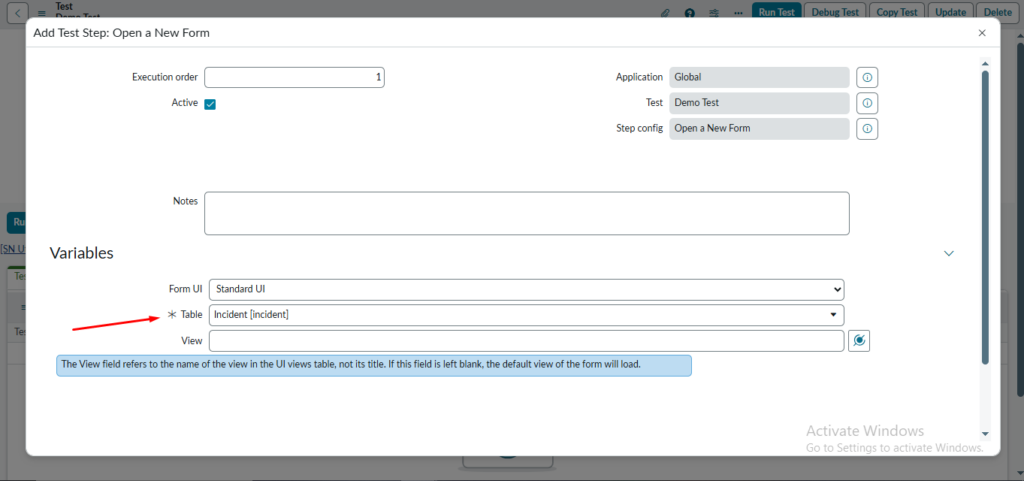1024x481 pixels.
Task: Open the Form UI dropdown
Action: tap(526, 289)
